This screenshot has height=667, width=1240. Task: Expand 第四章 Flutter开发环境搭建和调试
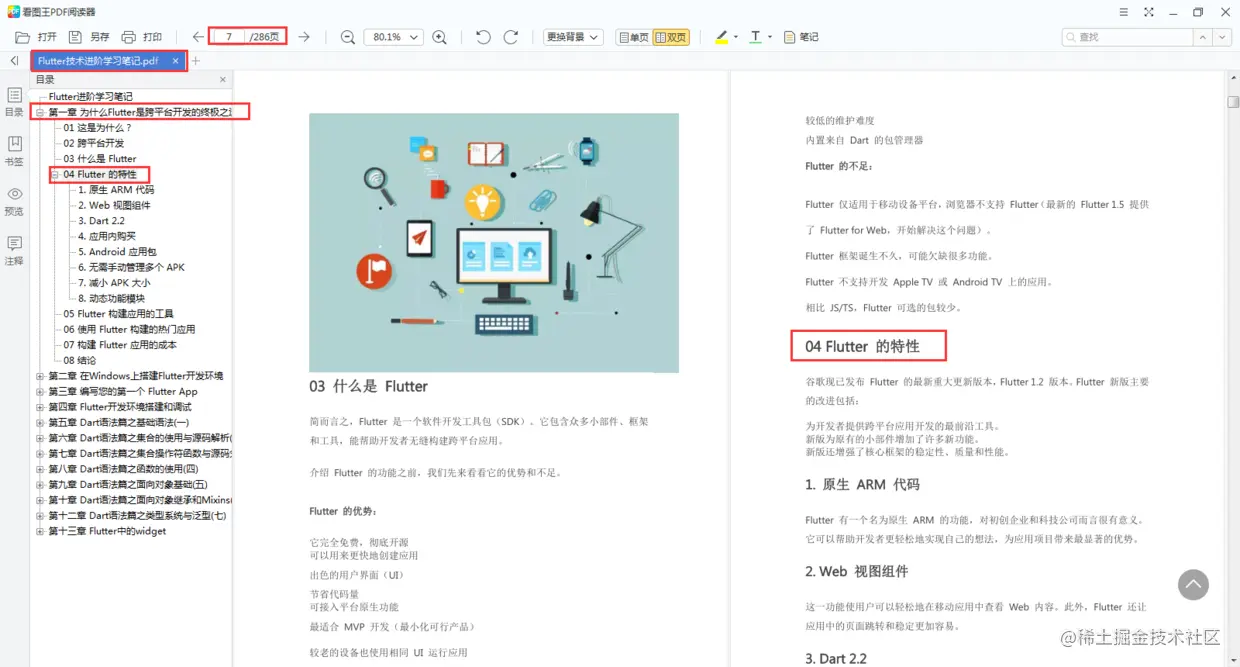tap(40, 407)
